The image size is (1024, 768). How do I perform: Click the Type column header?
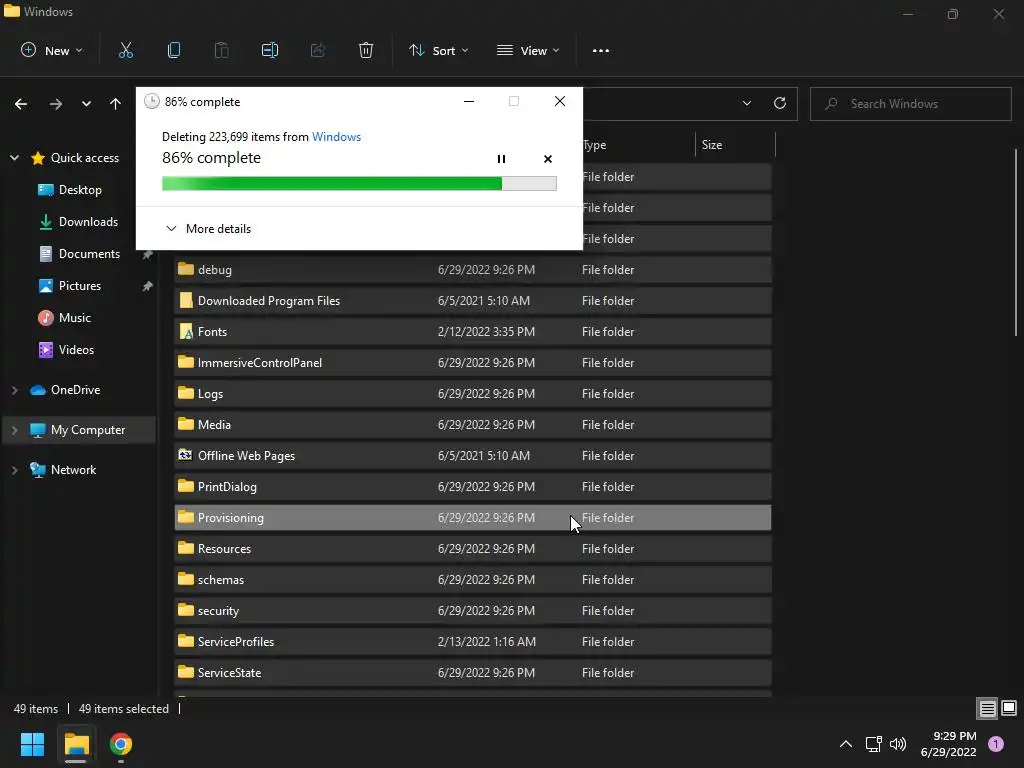click(639, 145)
